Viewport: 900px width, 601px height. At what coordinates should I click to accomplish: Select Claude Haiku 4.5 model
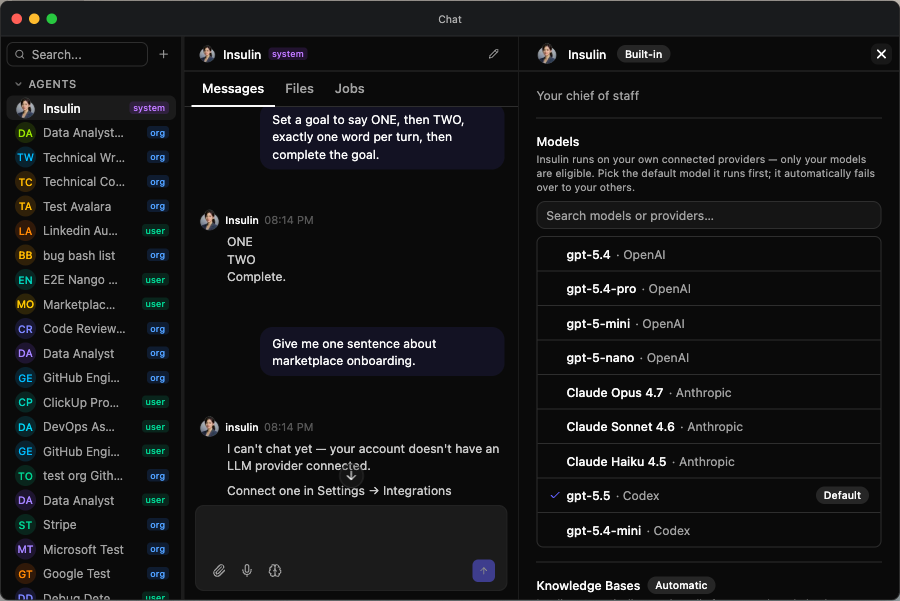[708, 461]
